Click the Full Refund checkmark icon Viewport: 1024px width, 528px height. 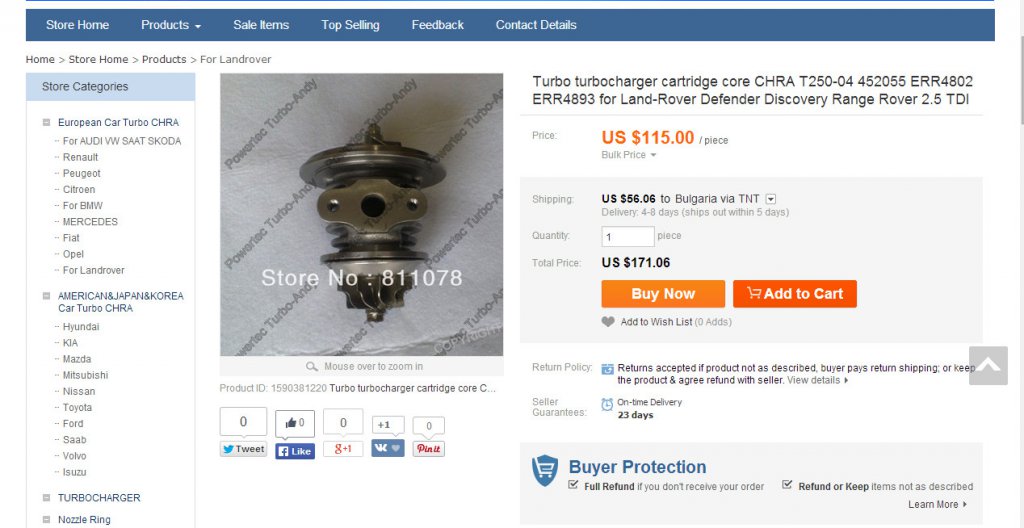[x=573, y=485]
